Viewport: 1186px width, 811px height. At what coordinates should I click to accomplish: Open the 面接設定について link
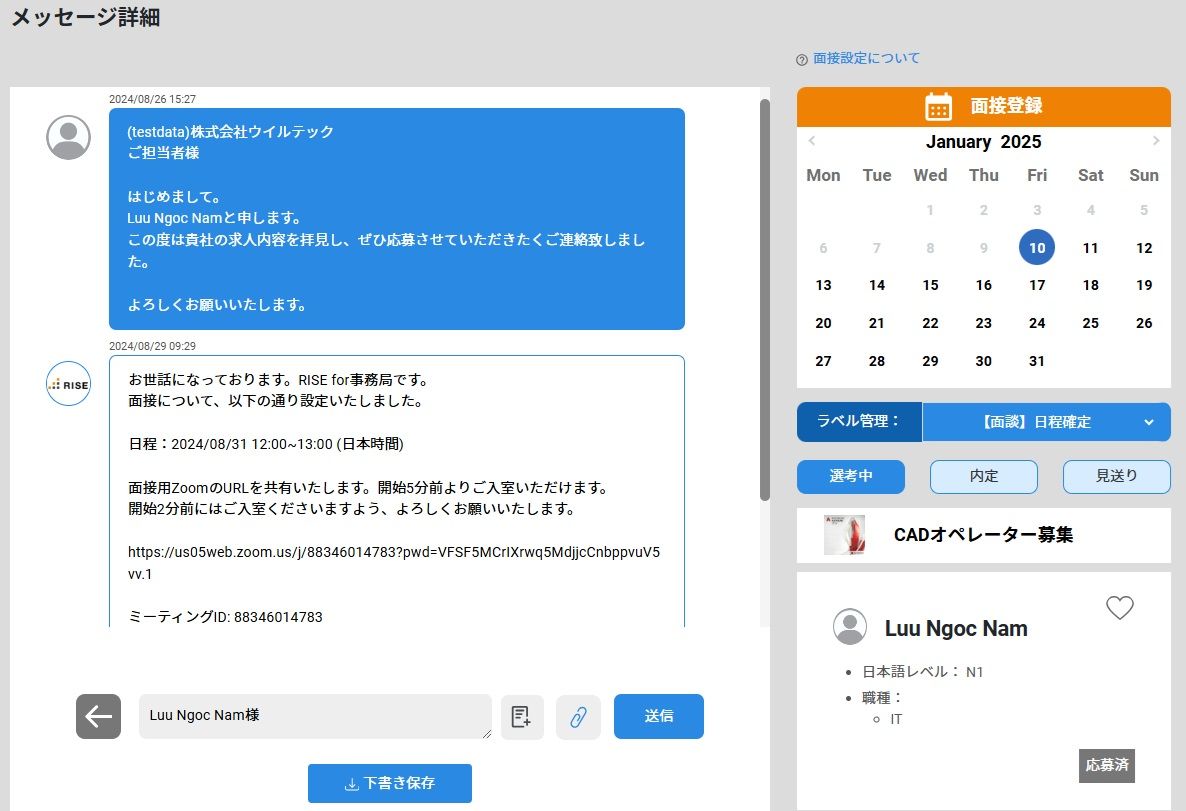pos(866,58)
